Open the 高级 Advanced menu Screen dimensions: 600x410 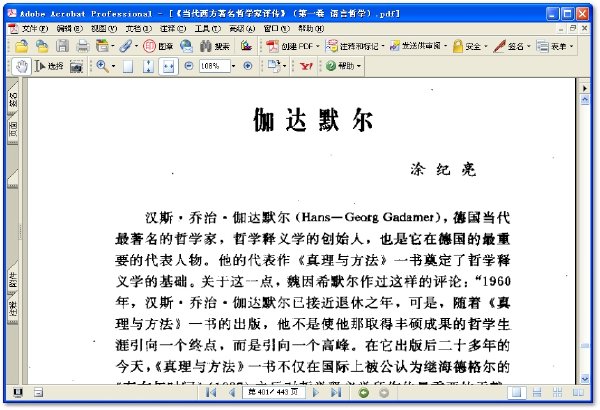tap(242, 28)
